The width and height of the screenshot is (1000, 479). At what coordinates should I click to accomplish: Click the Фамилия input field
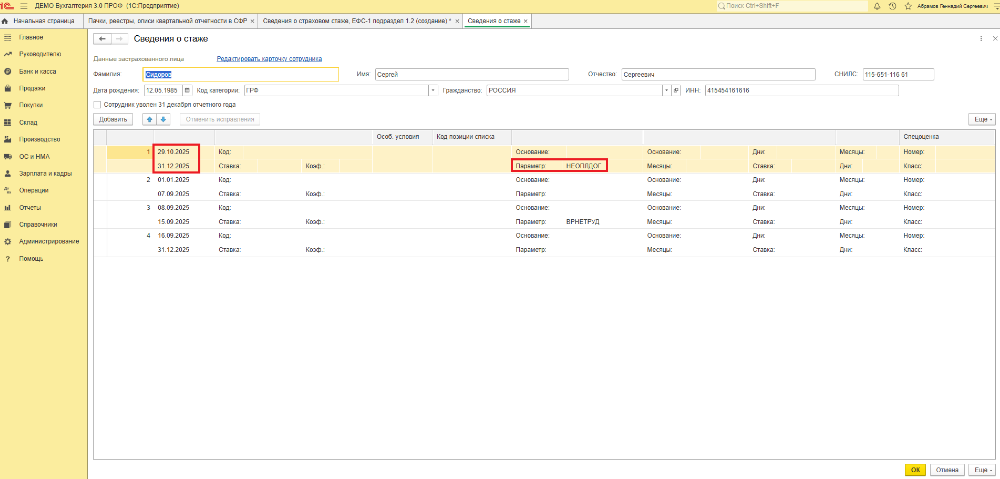point(240,75)
